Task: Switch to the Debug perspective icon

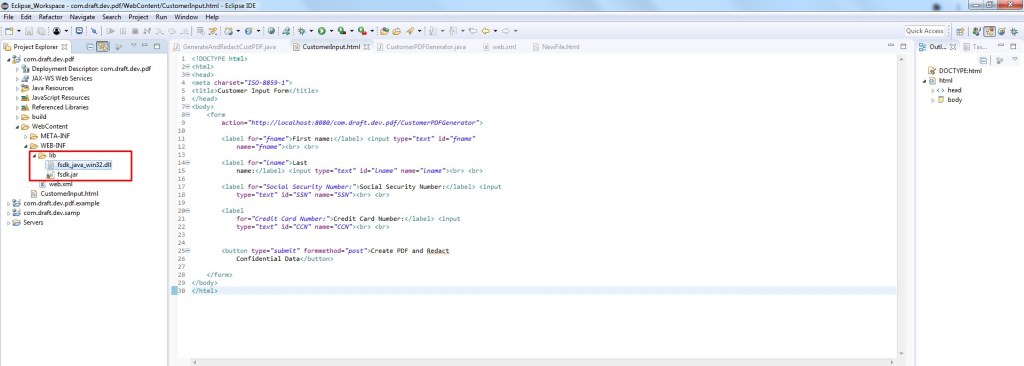Action: [1013, 31]
